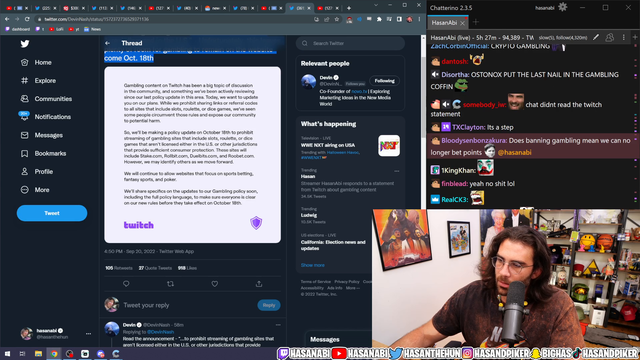Open the dashboard bookmark

(x=17, y=29)
